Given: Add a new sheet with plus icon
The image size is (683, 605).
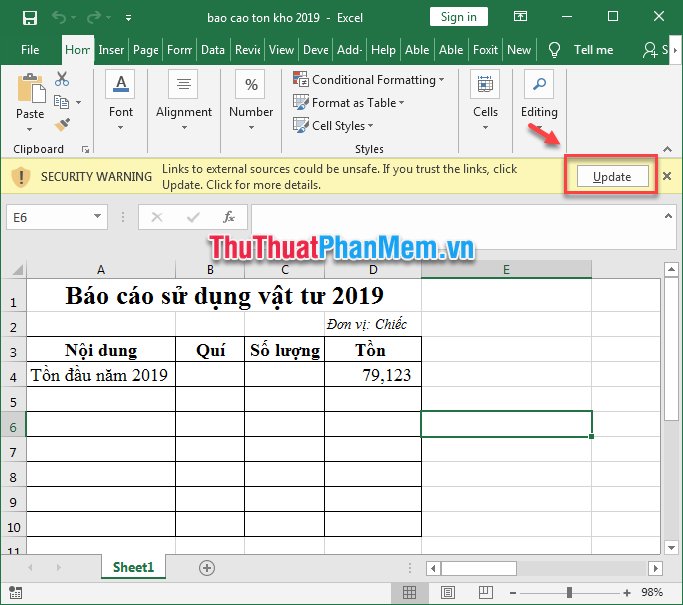Looking at the screenshot, I should click(207, 567).
